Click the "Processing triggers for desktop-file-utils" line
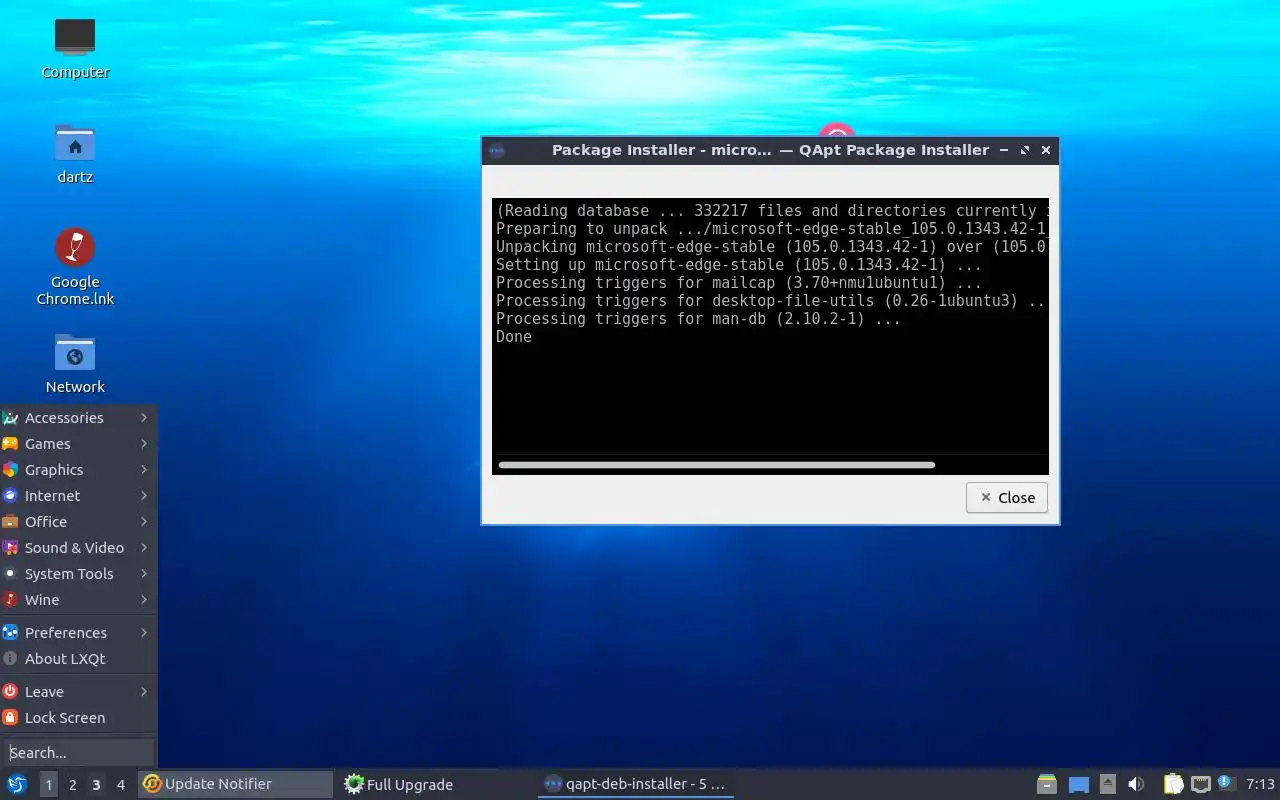This screenshot has height=800, width=1280. click(x=771, y=301)
